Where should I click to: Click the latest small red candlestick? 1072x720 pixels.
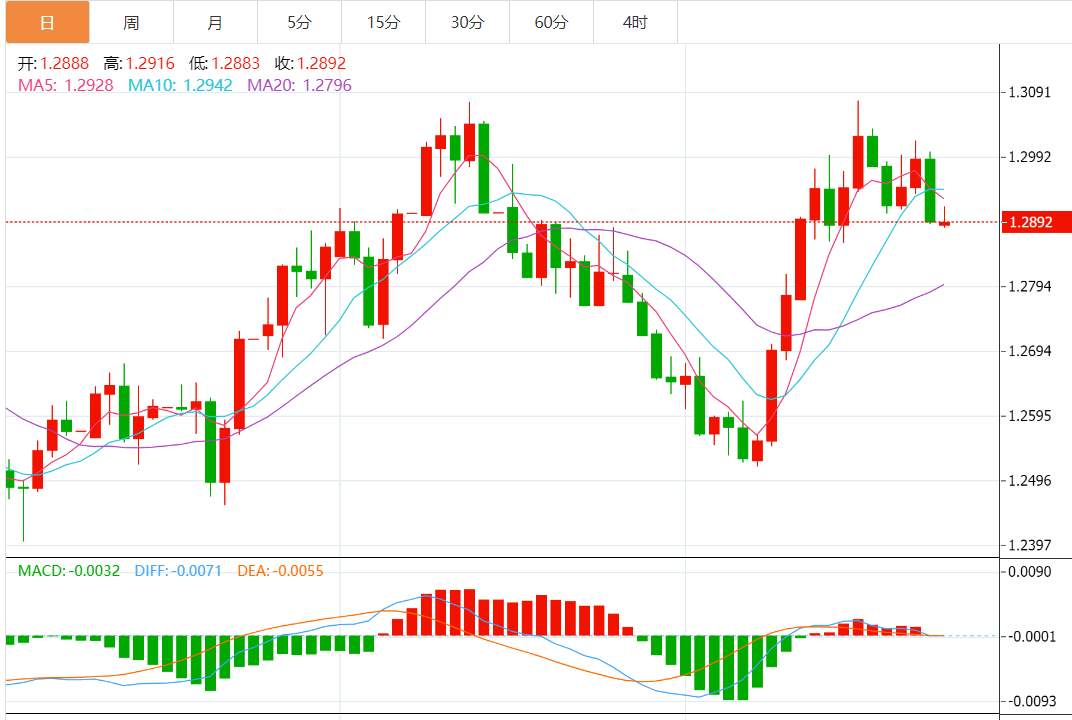click(x=944, y=223)
